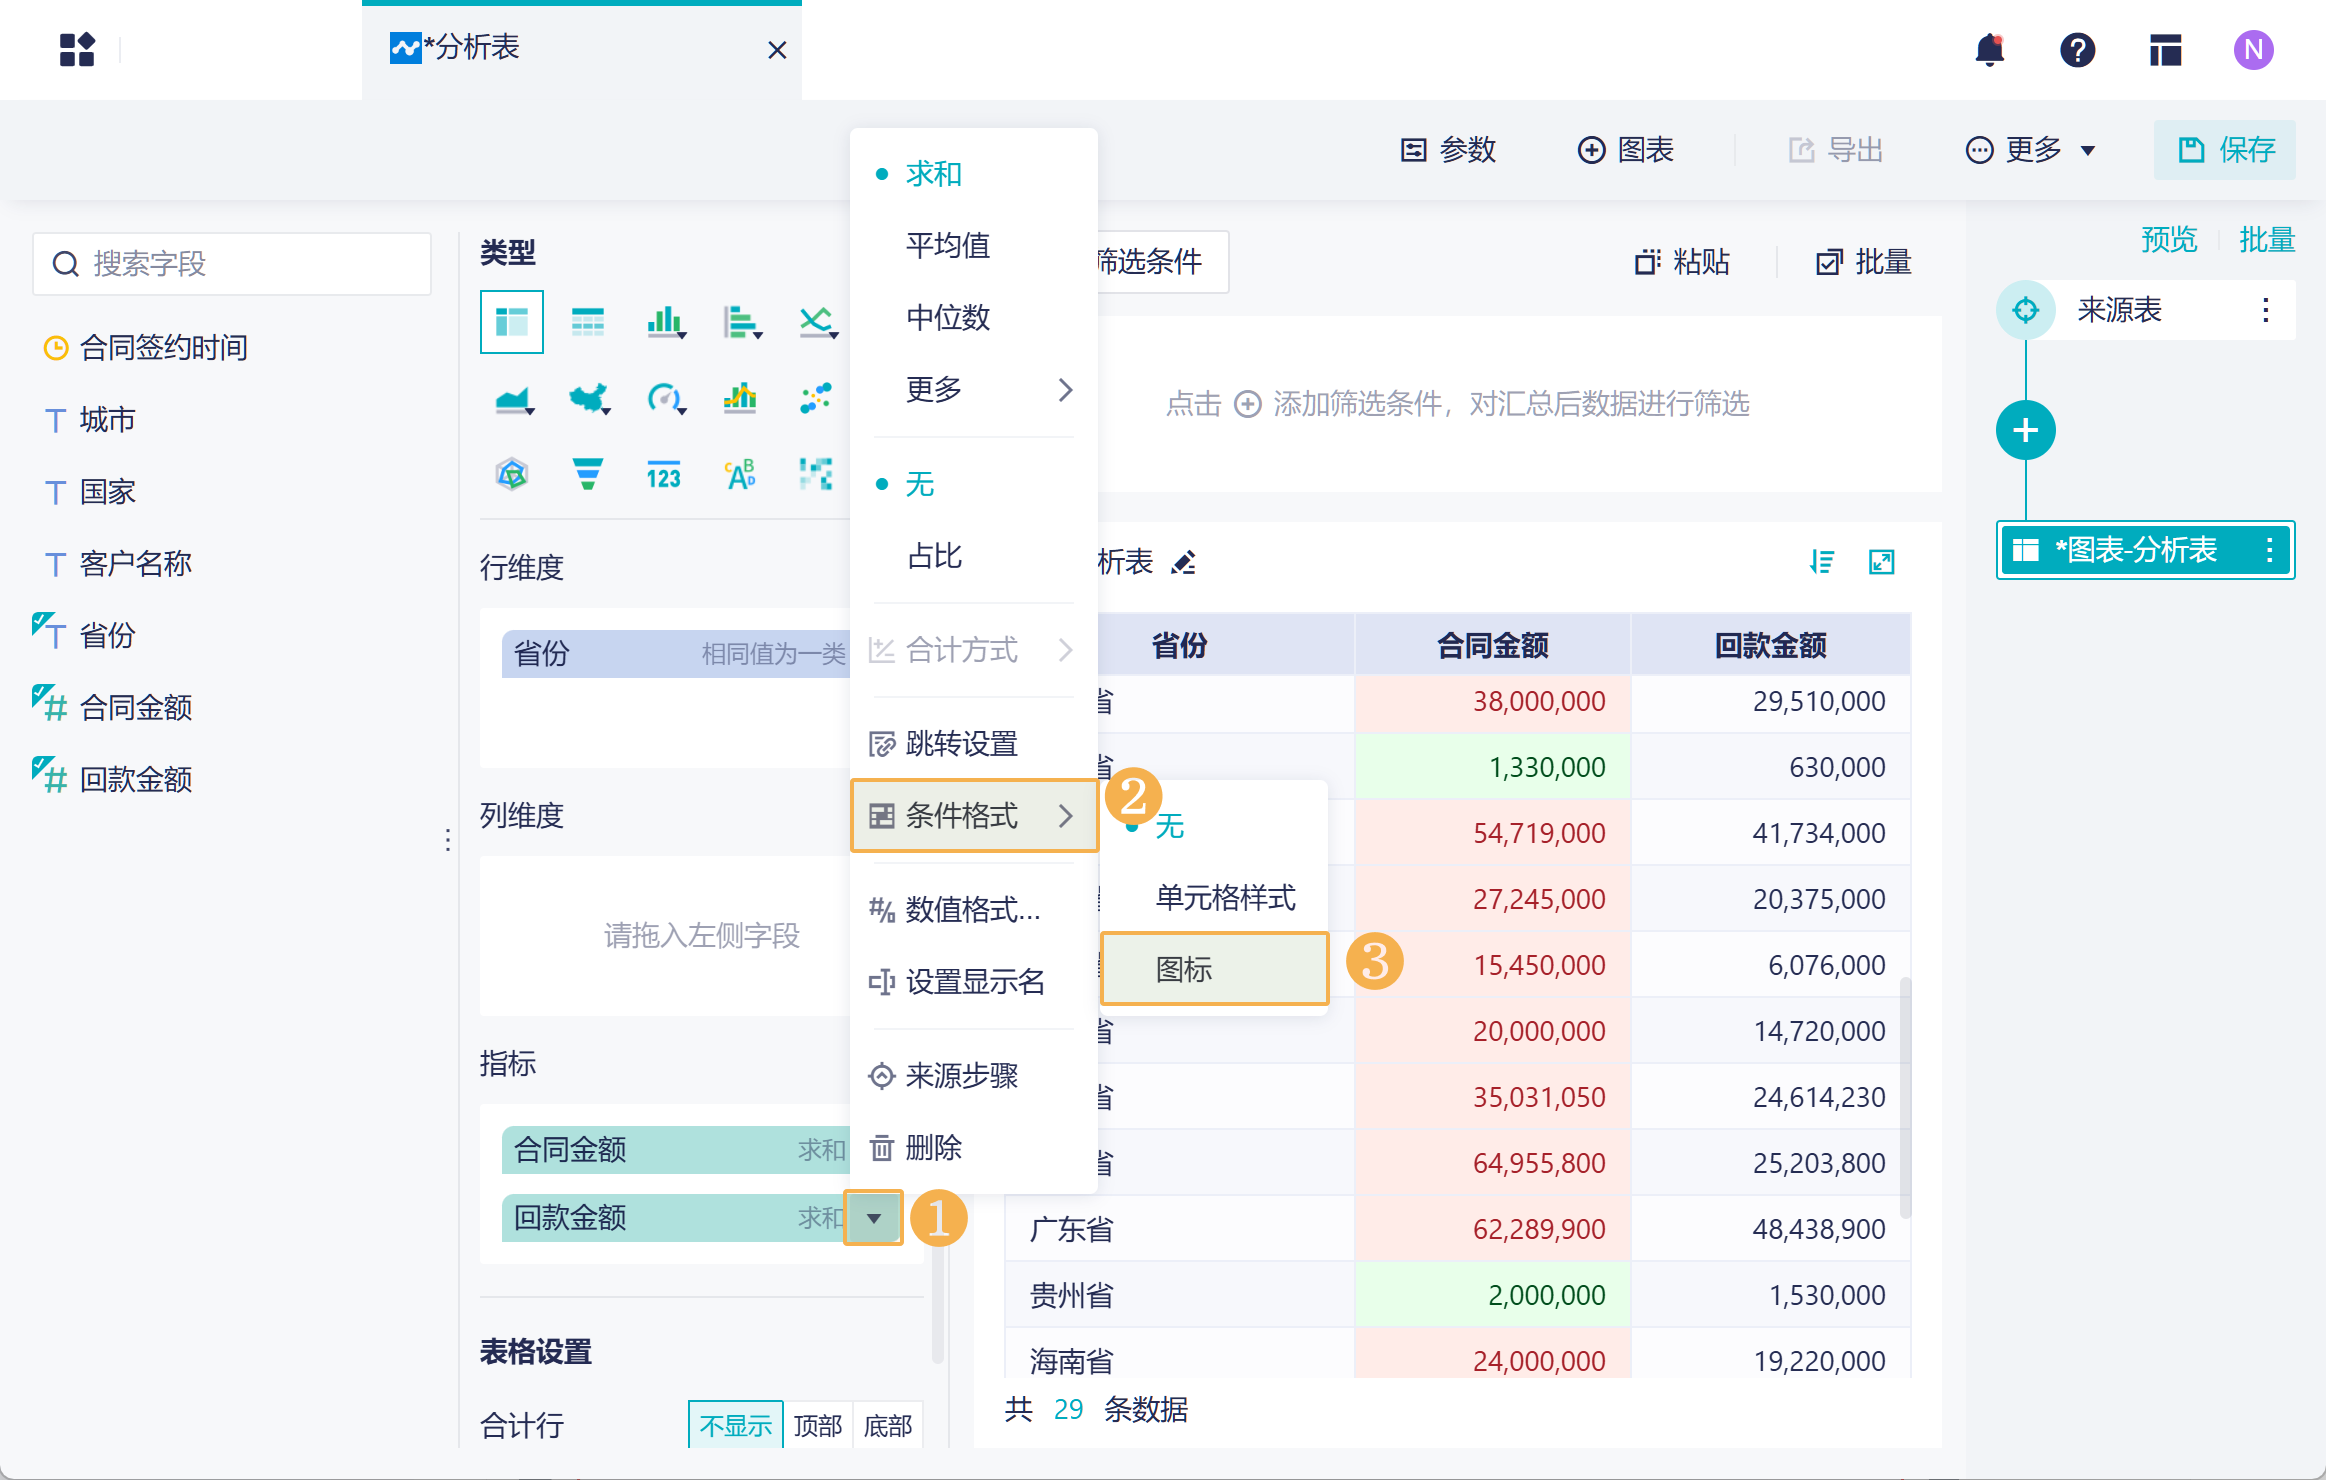
Task: Pick the gauge dashboard chart icon
Action: coord(664,399)
